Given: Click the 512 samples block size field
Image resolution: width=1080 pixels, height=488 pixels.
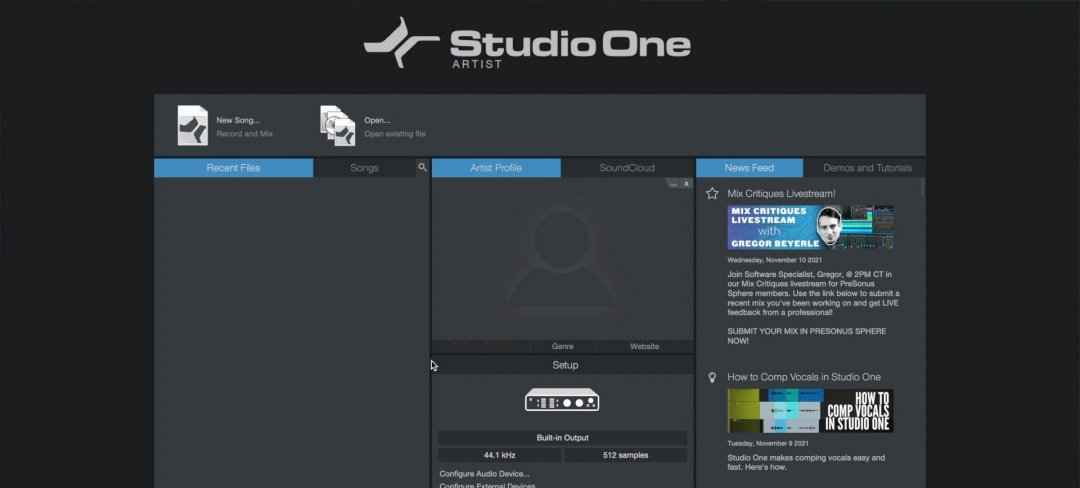Looking at the screenshot, I should (625, 455).
